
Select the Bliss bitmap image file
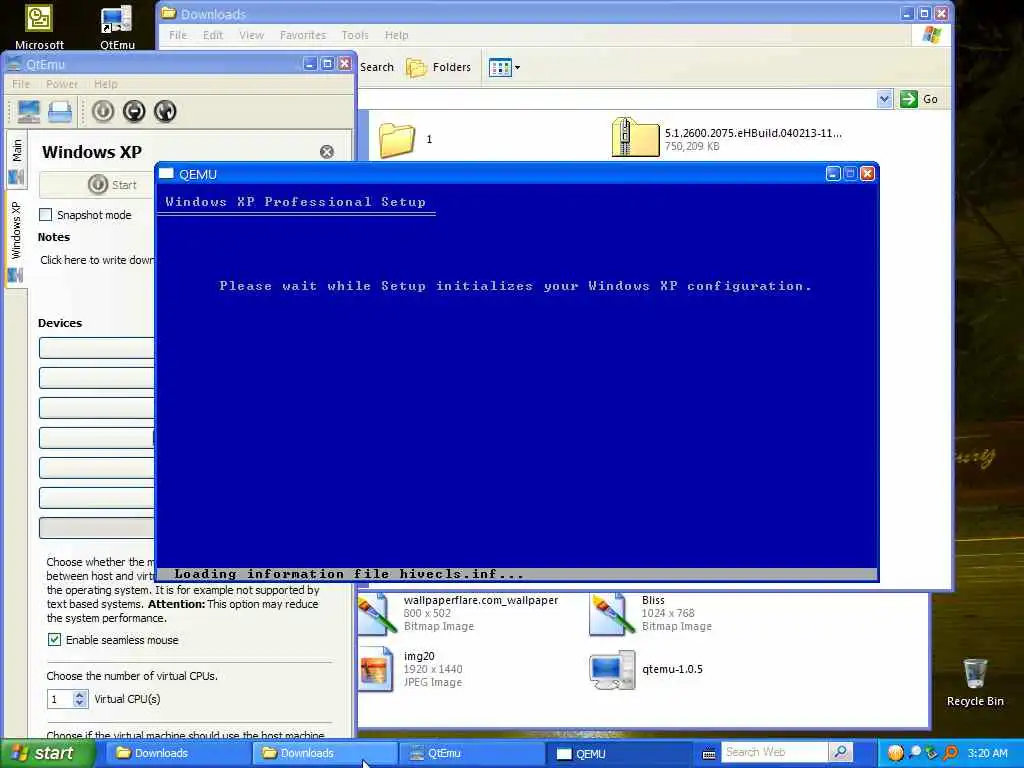click(x=650, y=613)
